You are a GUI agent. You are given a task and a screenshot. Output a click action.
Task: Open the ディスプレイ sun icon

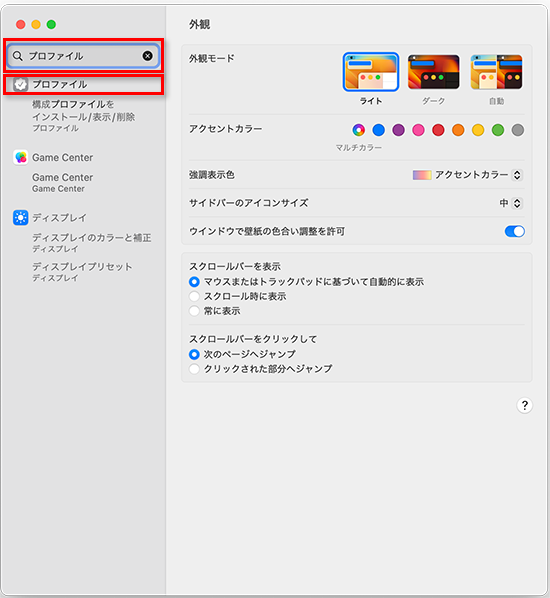(x=21, y=217)
